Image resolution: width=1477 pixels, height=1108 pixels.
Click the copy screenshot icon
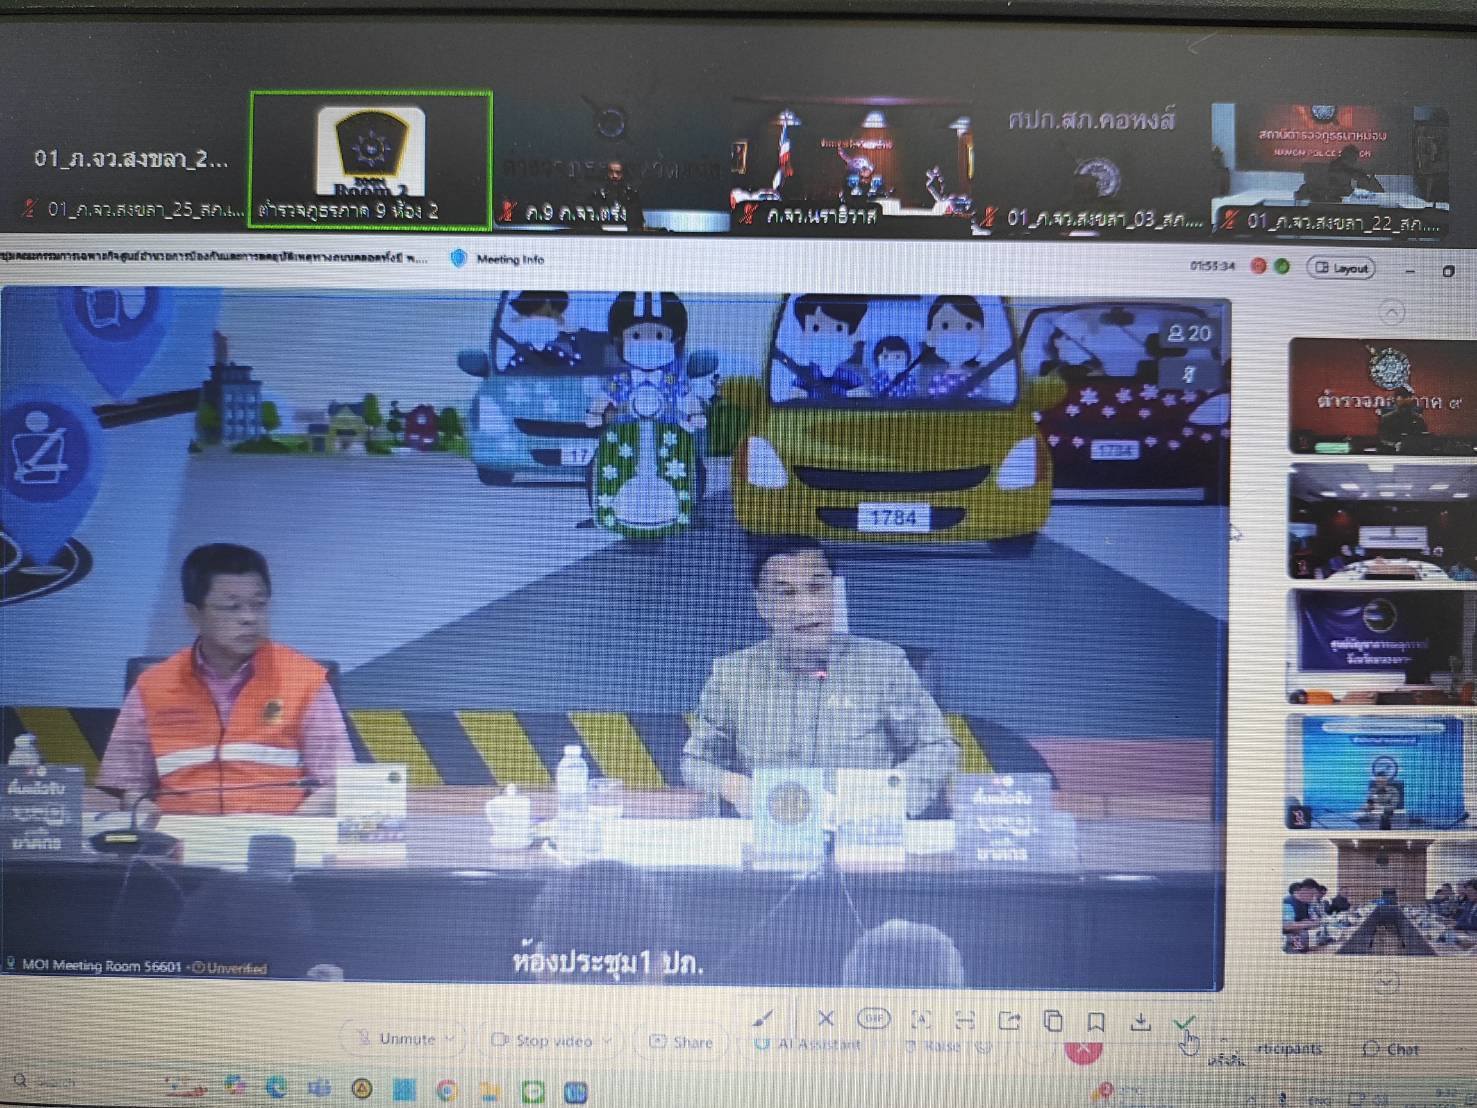(x=1053, y=1020)
